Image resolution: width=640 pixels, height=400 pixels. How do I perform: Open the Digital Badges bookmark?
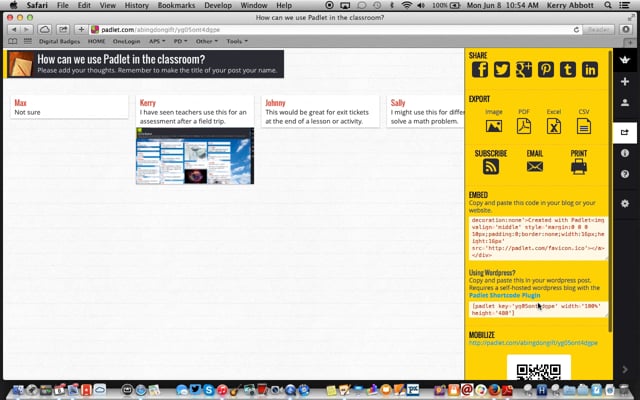point(60,41)
